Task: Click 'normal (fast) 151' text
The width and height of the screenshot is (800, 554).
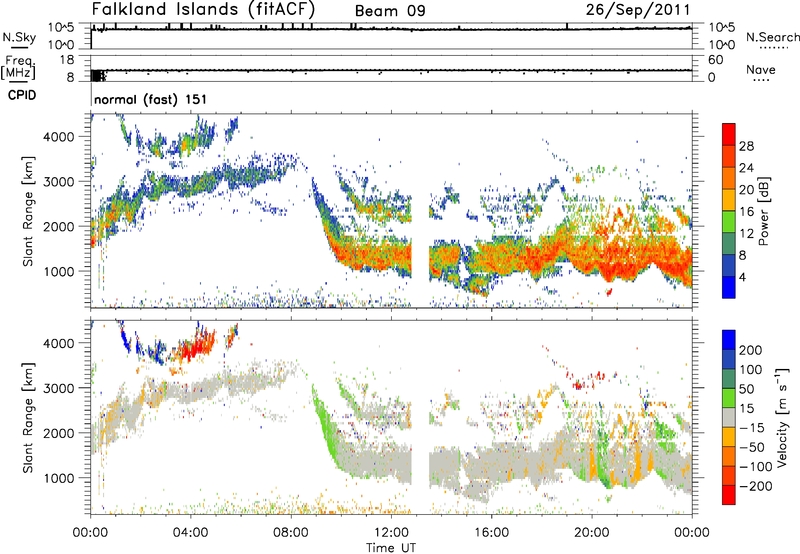Action: pyautogui.click(x=151, y=99)
